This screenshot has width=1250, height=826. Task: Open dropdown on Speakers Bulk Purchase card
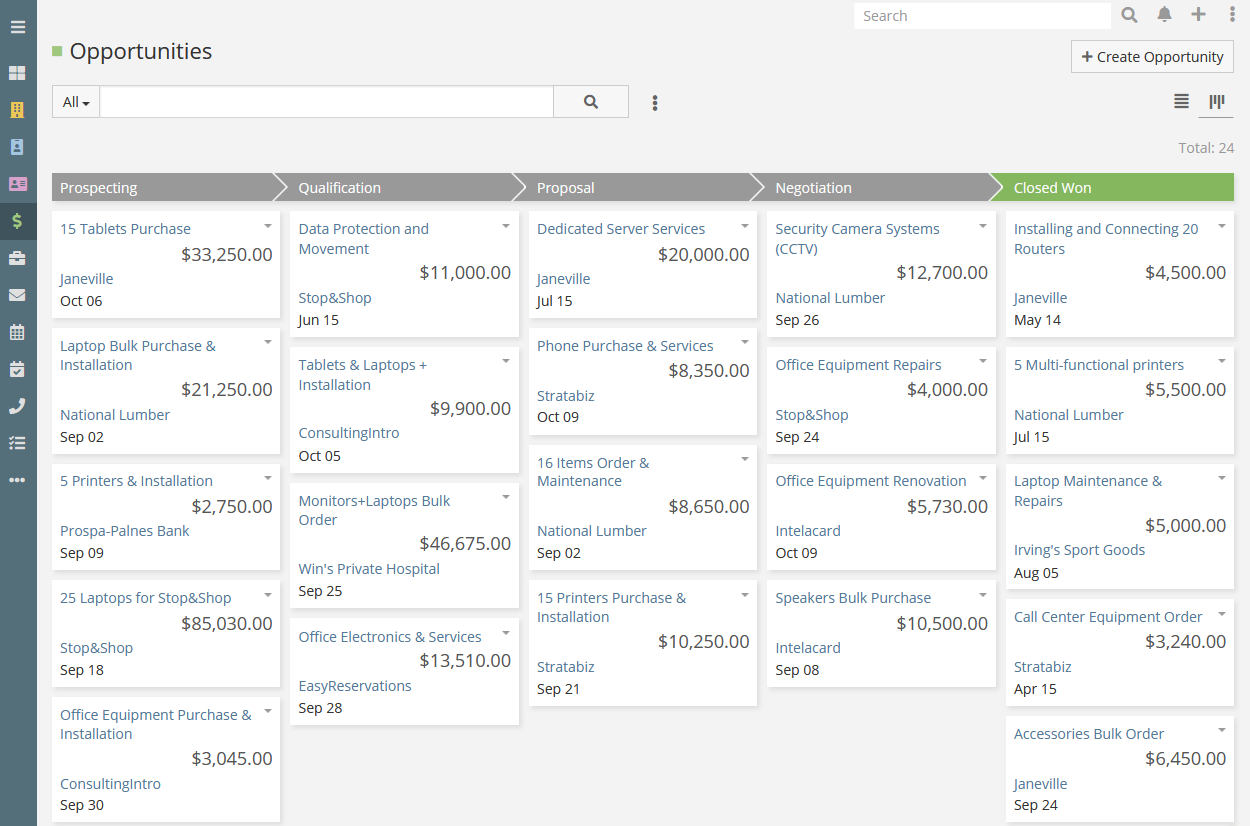983,595
